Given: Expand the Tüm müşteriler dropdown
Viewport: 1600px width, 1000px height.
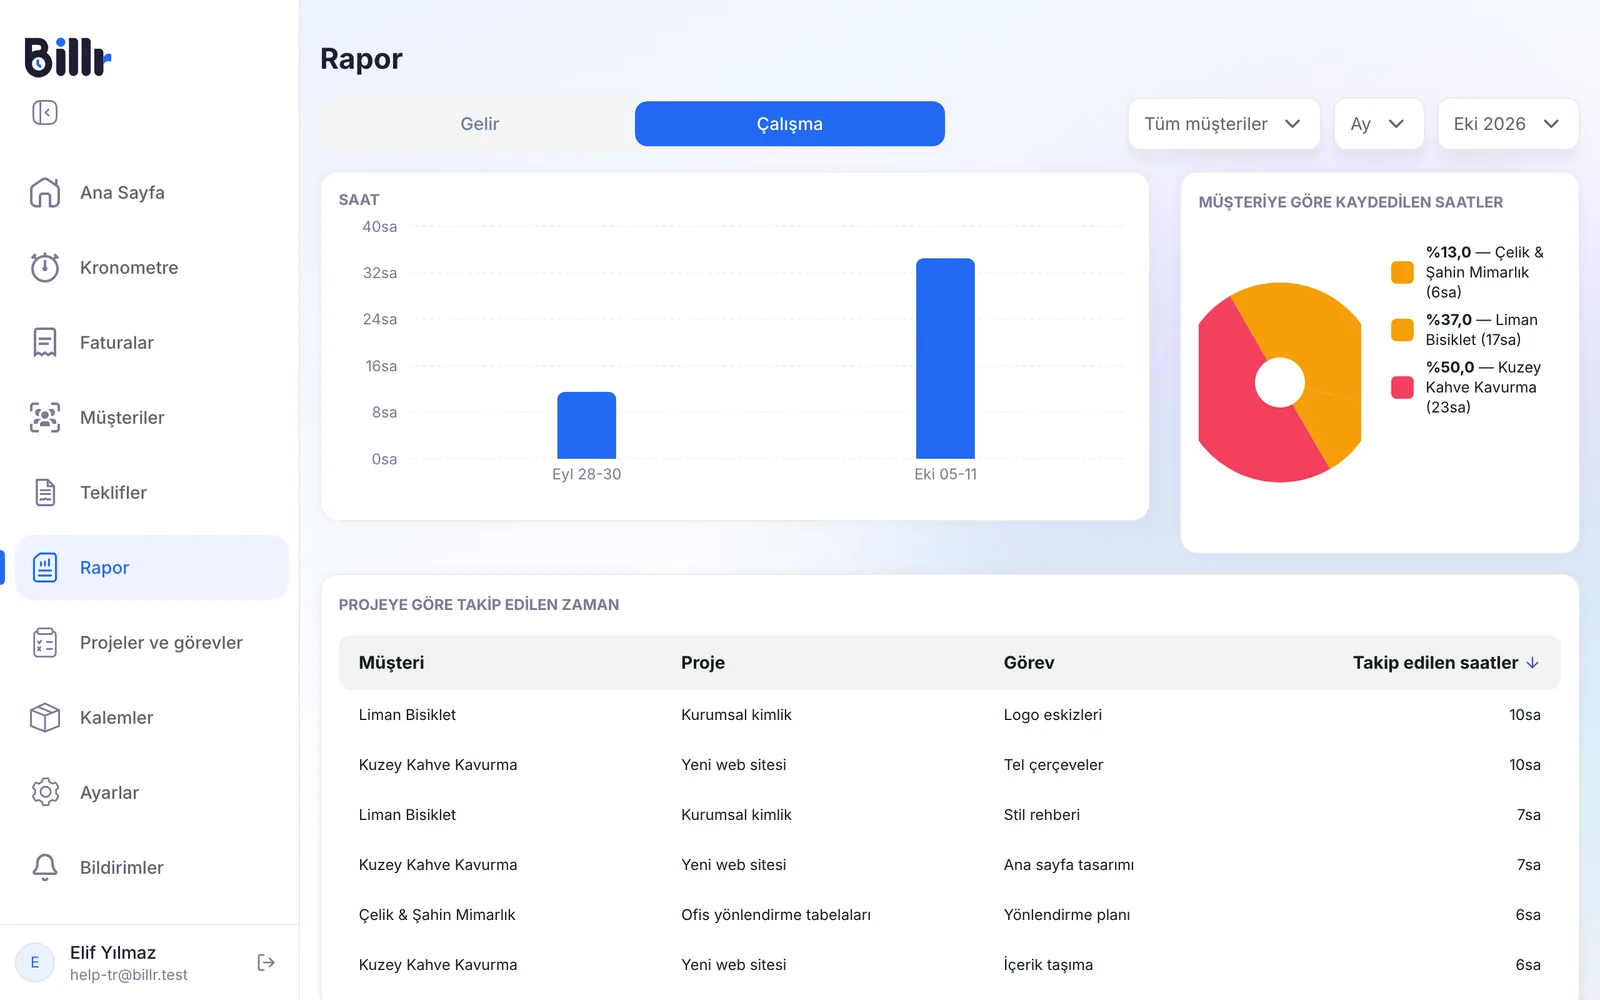Looking at the screenshot, I should point(1224,124).
